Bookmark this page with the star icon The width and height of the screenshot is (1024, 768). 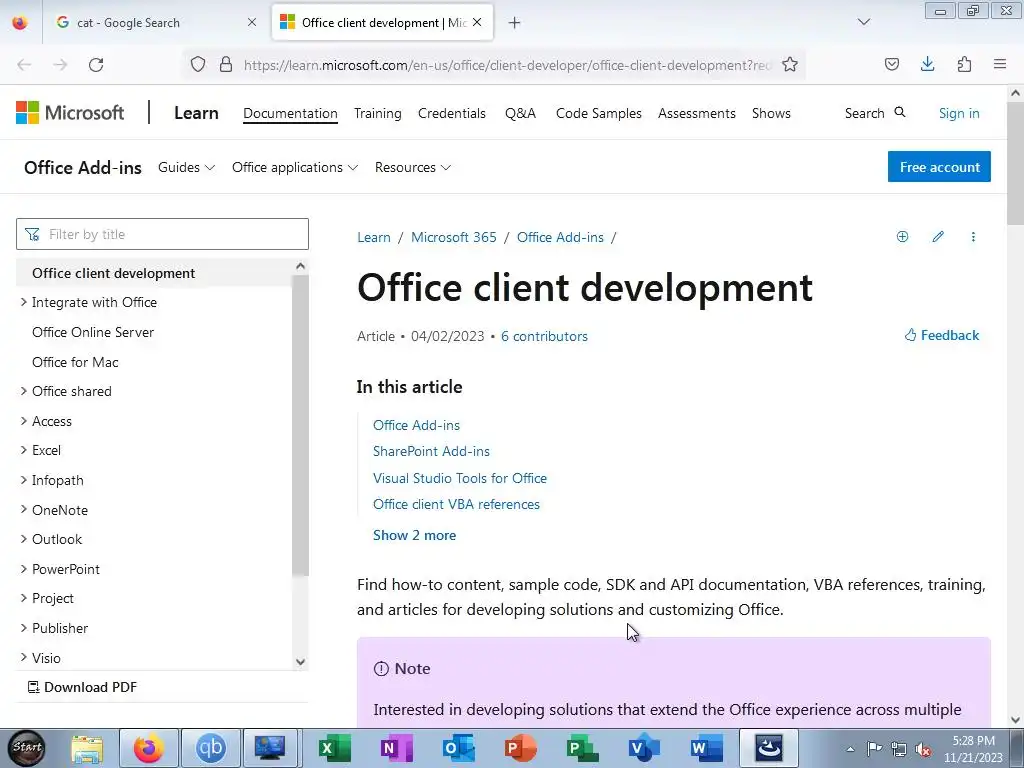[790, 65]
